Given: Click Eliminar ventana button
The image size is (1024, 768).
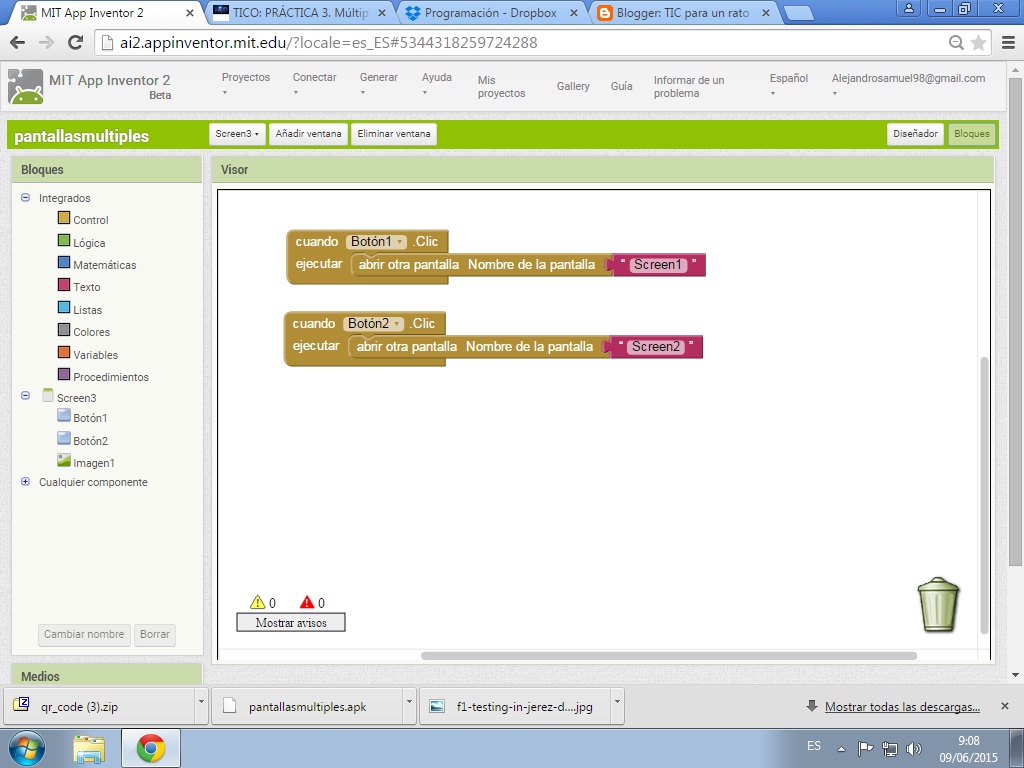Looking at the screenshot, I should point(394,134).
